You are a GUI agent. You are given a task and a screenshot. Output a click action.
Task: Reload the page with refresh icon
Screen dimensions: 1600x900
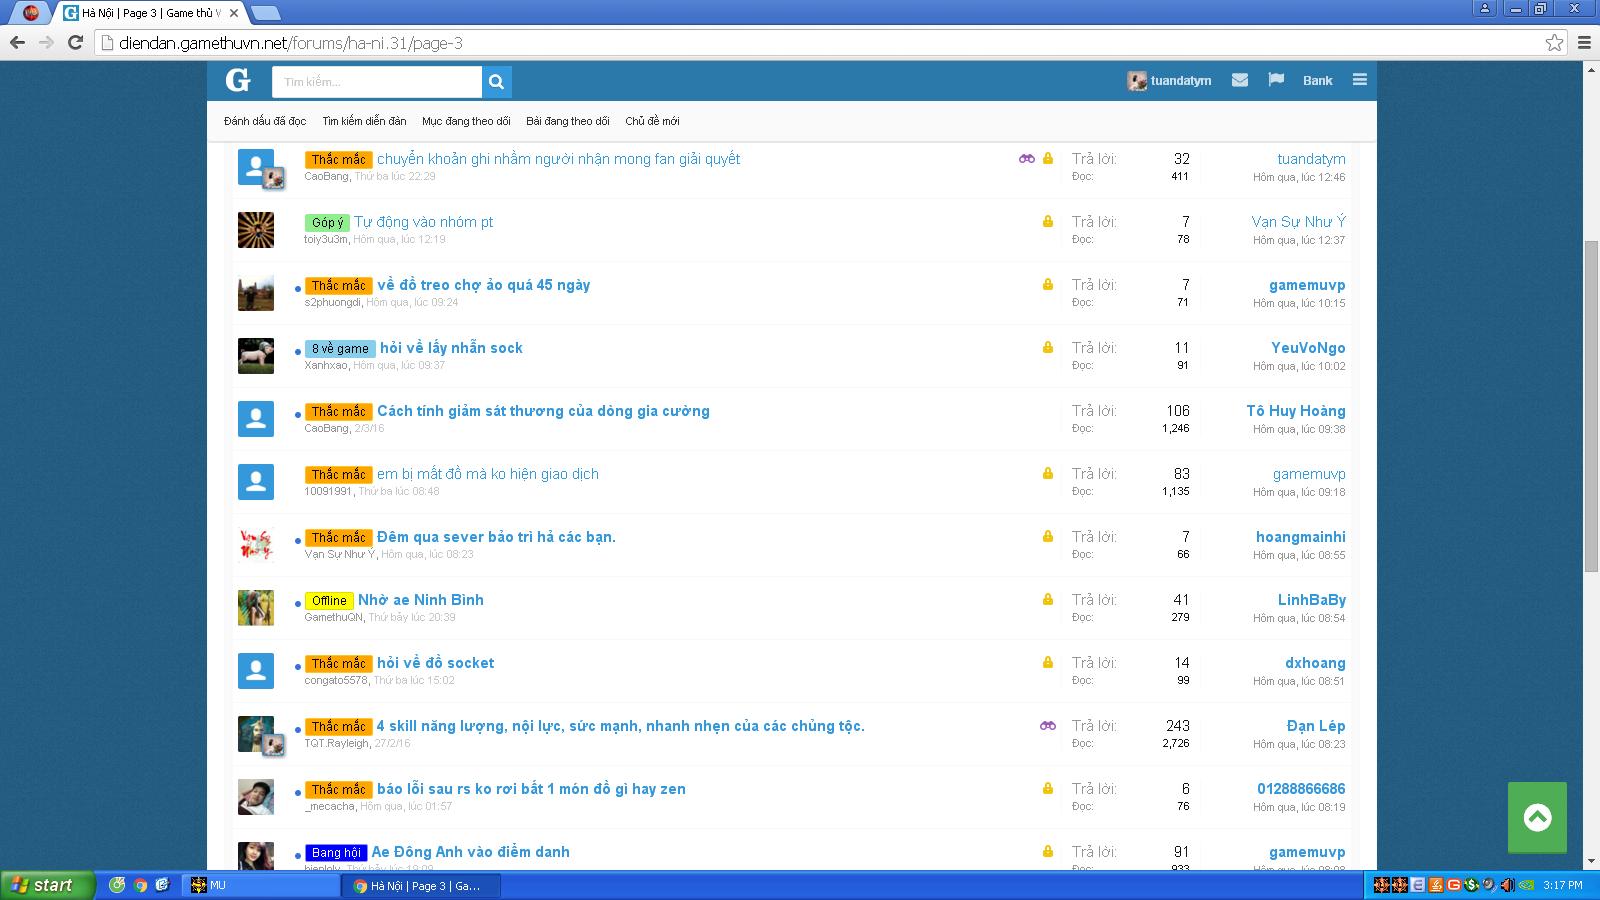click(x=75, y=42)
